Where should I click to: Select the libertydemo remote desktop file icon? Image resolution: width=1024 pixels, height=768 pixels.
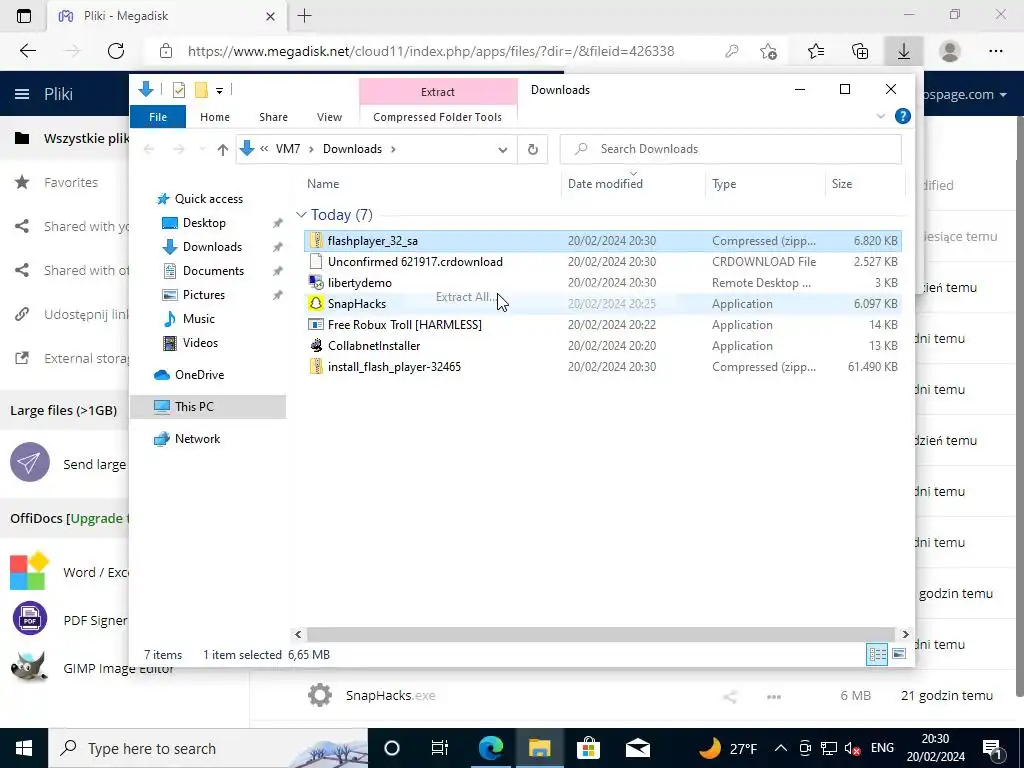(316, 283)
